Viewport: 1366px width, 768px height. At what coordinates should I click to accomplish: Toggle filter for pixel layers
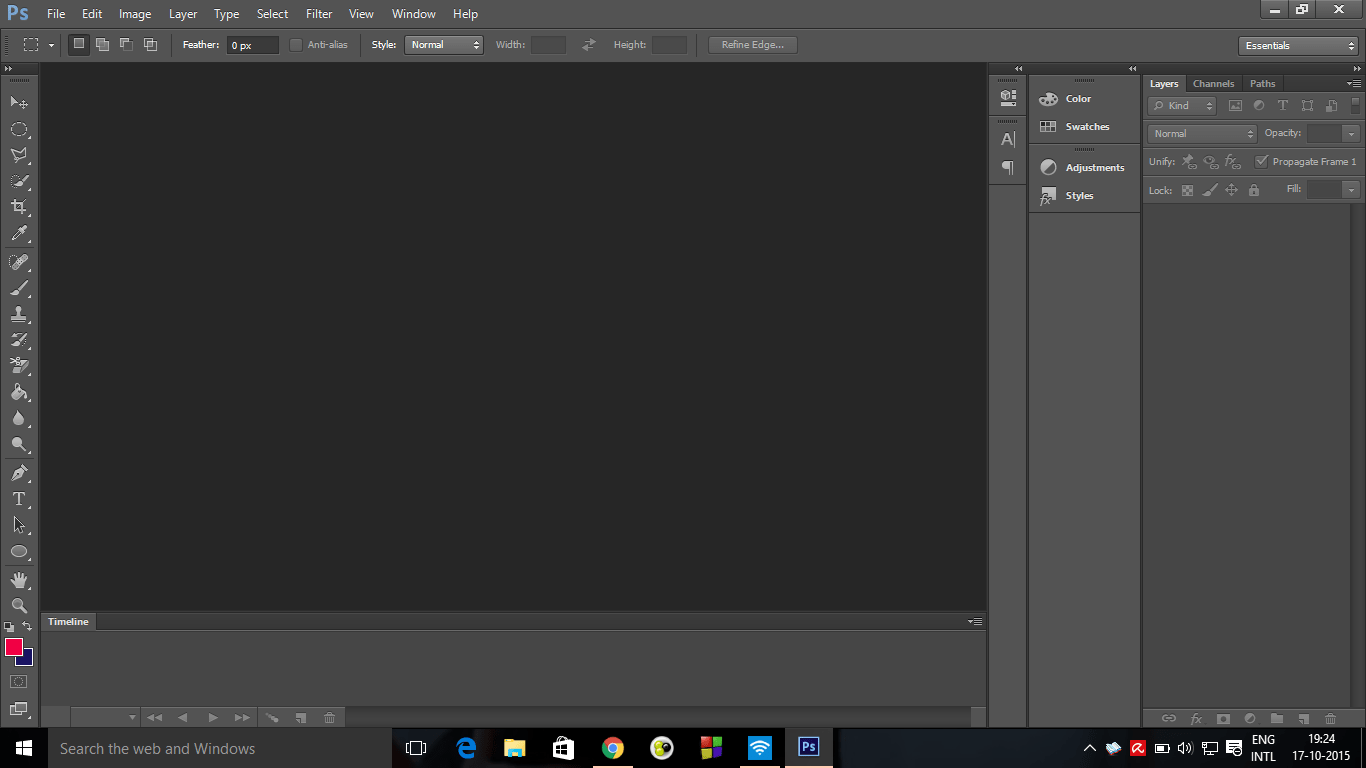[1235, 105]
